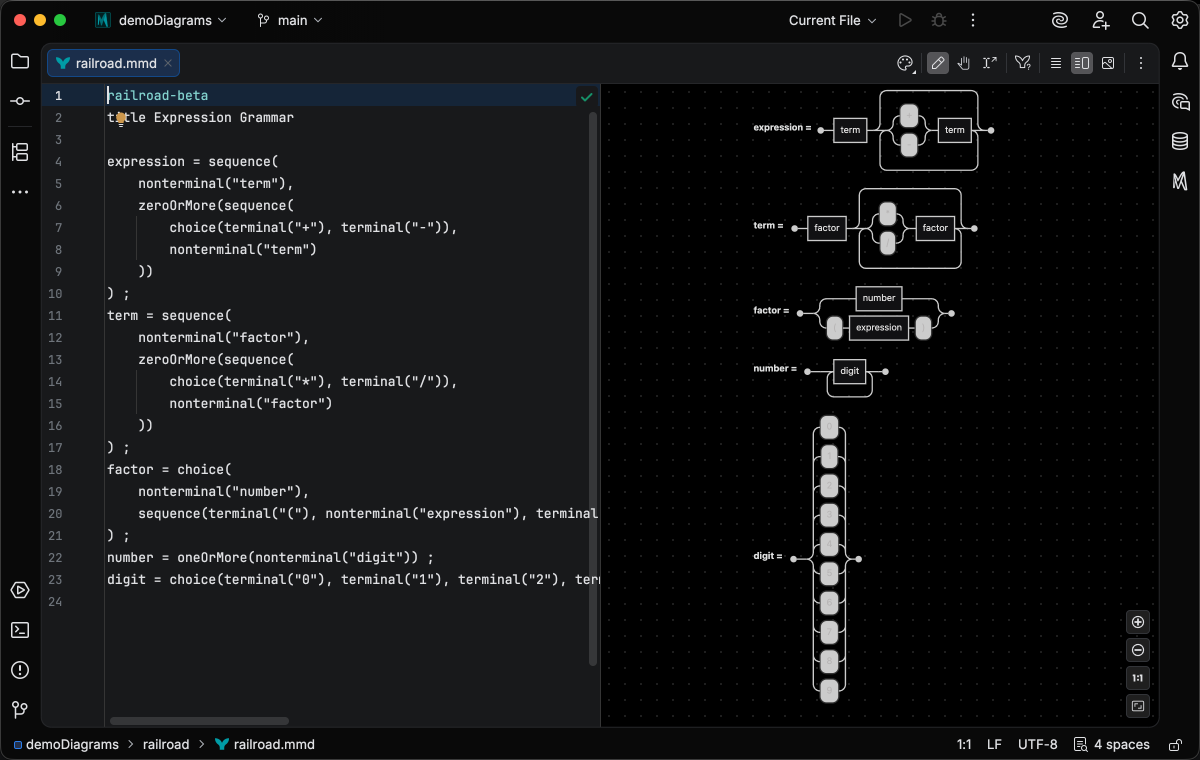The width and height of the screenshot is (1200, 760).
Task: Open the Project folder tool window
Action: [x=20, y=61]
